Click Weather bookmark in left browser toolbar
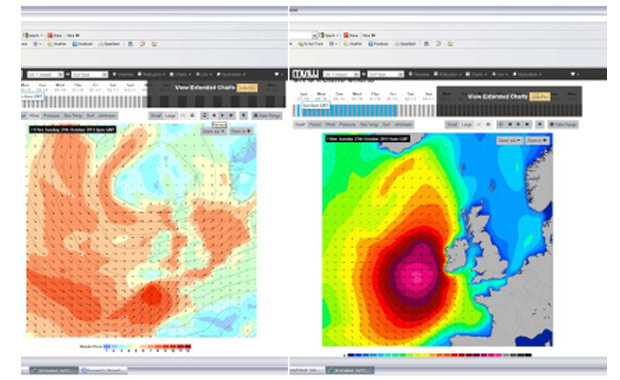The image size is (620, 380). point(57,44)
